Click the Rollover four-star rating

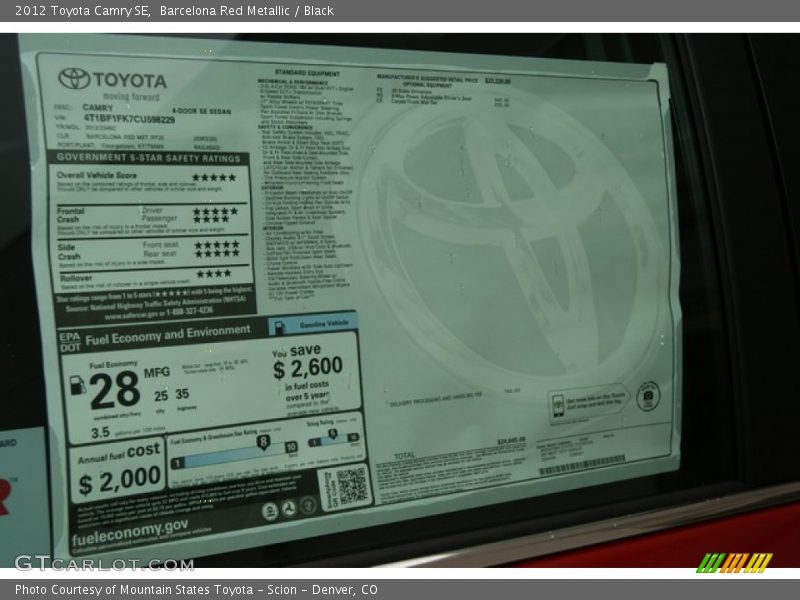pos(214,274)
